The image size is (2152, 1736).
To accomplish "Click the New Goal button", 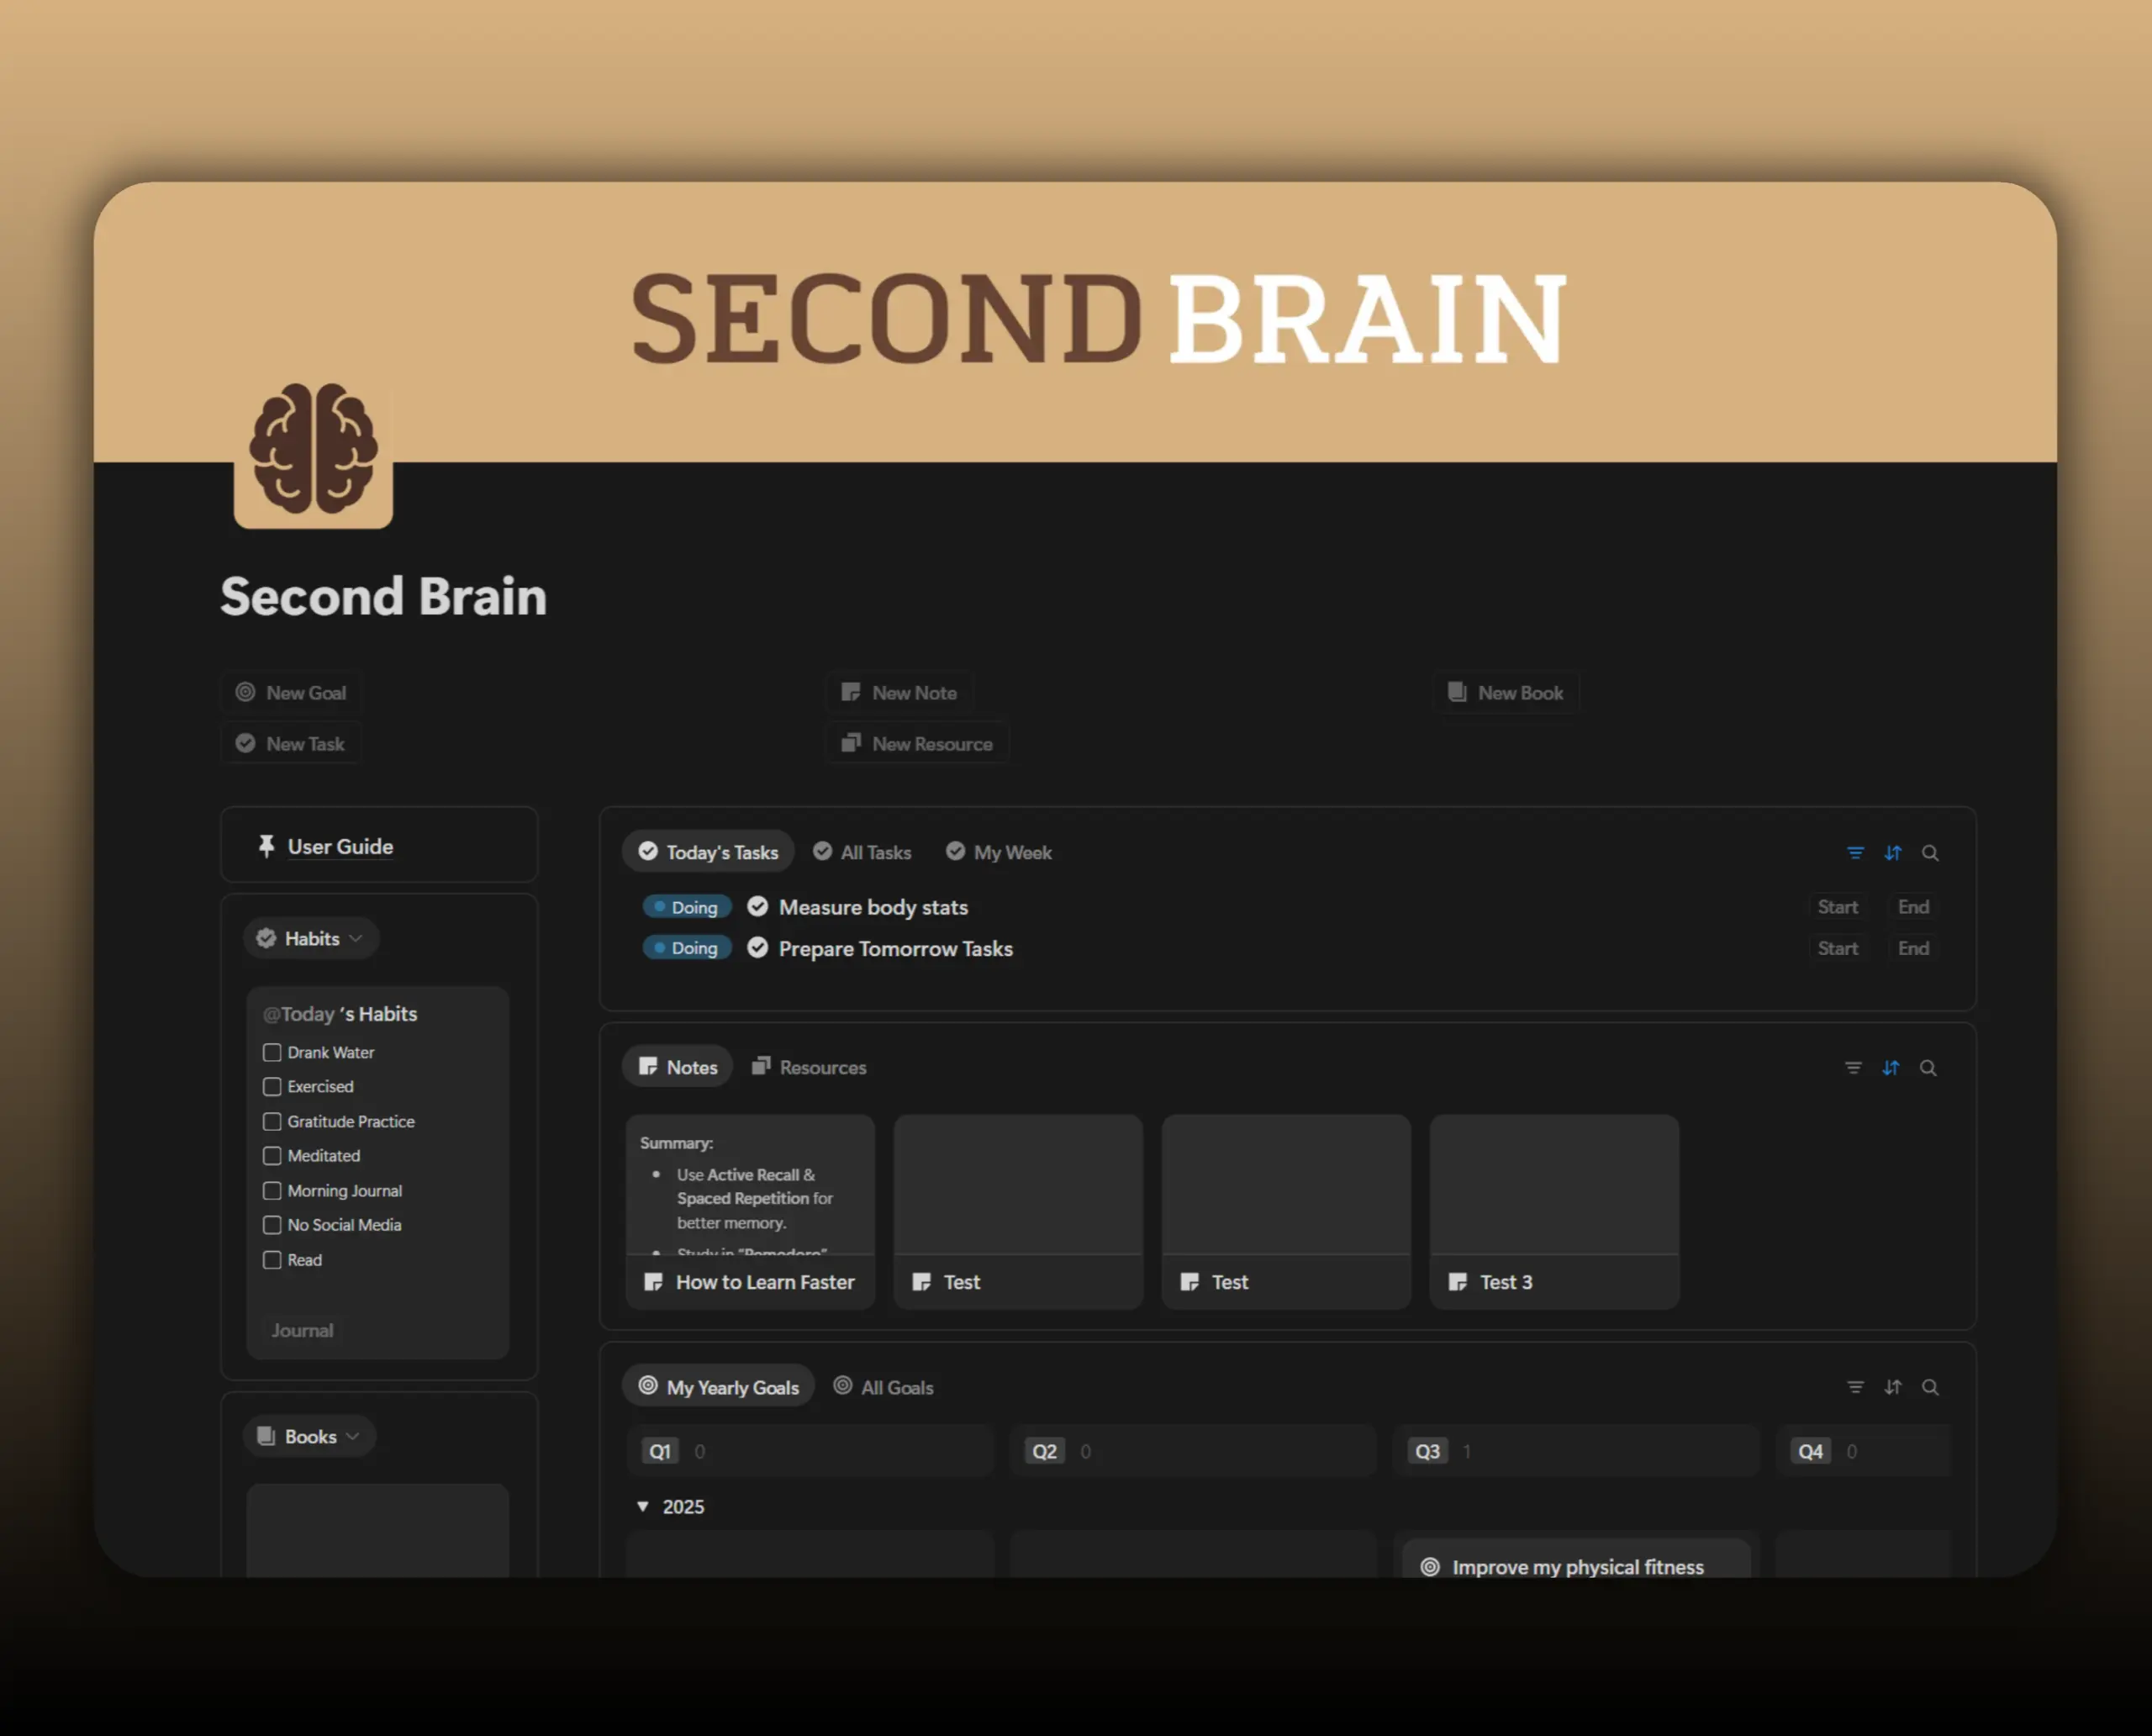I will tap(291, 692).
